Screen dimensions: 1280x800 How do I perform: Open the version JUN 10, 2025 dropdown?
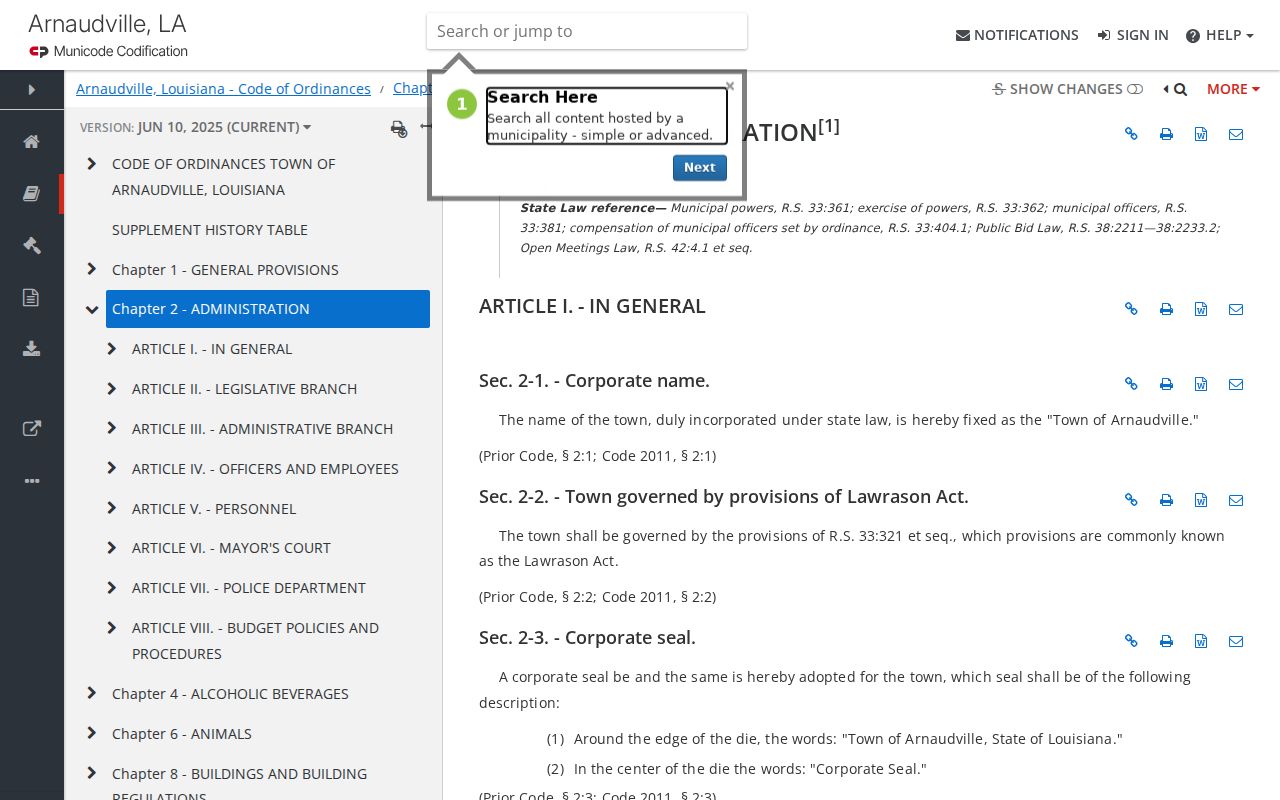195,127
